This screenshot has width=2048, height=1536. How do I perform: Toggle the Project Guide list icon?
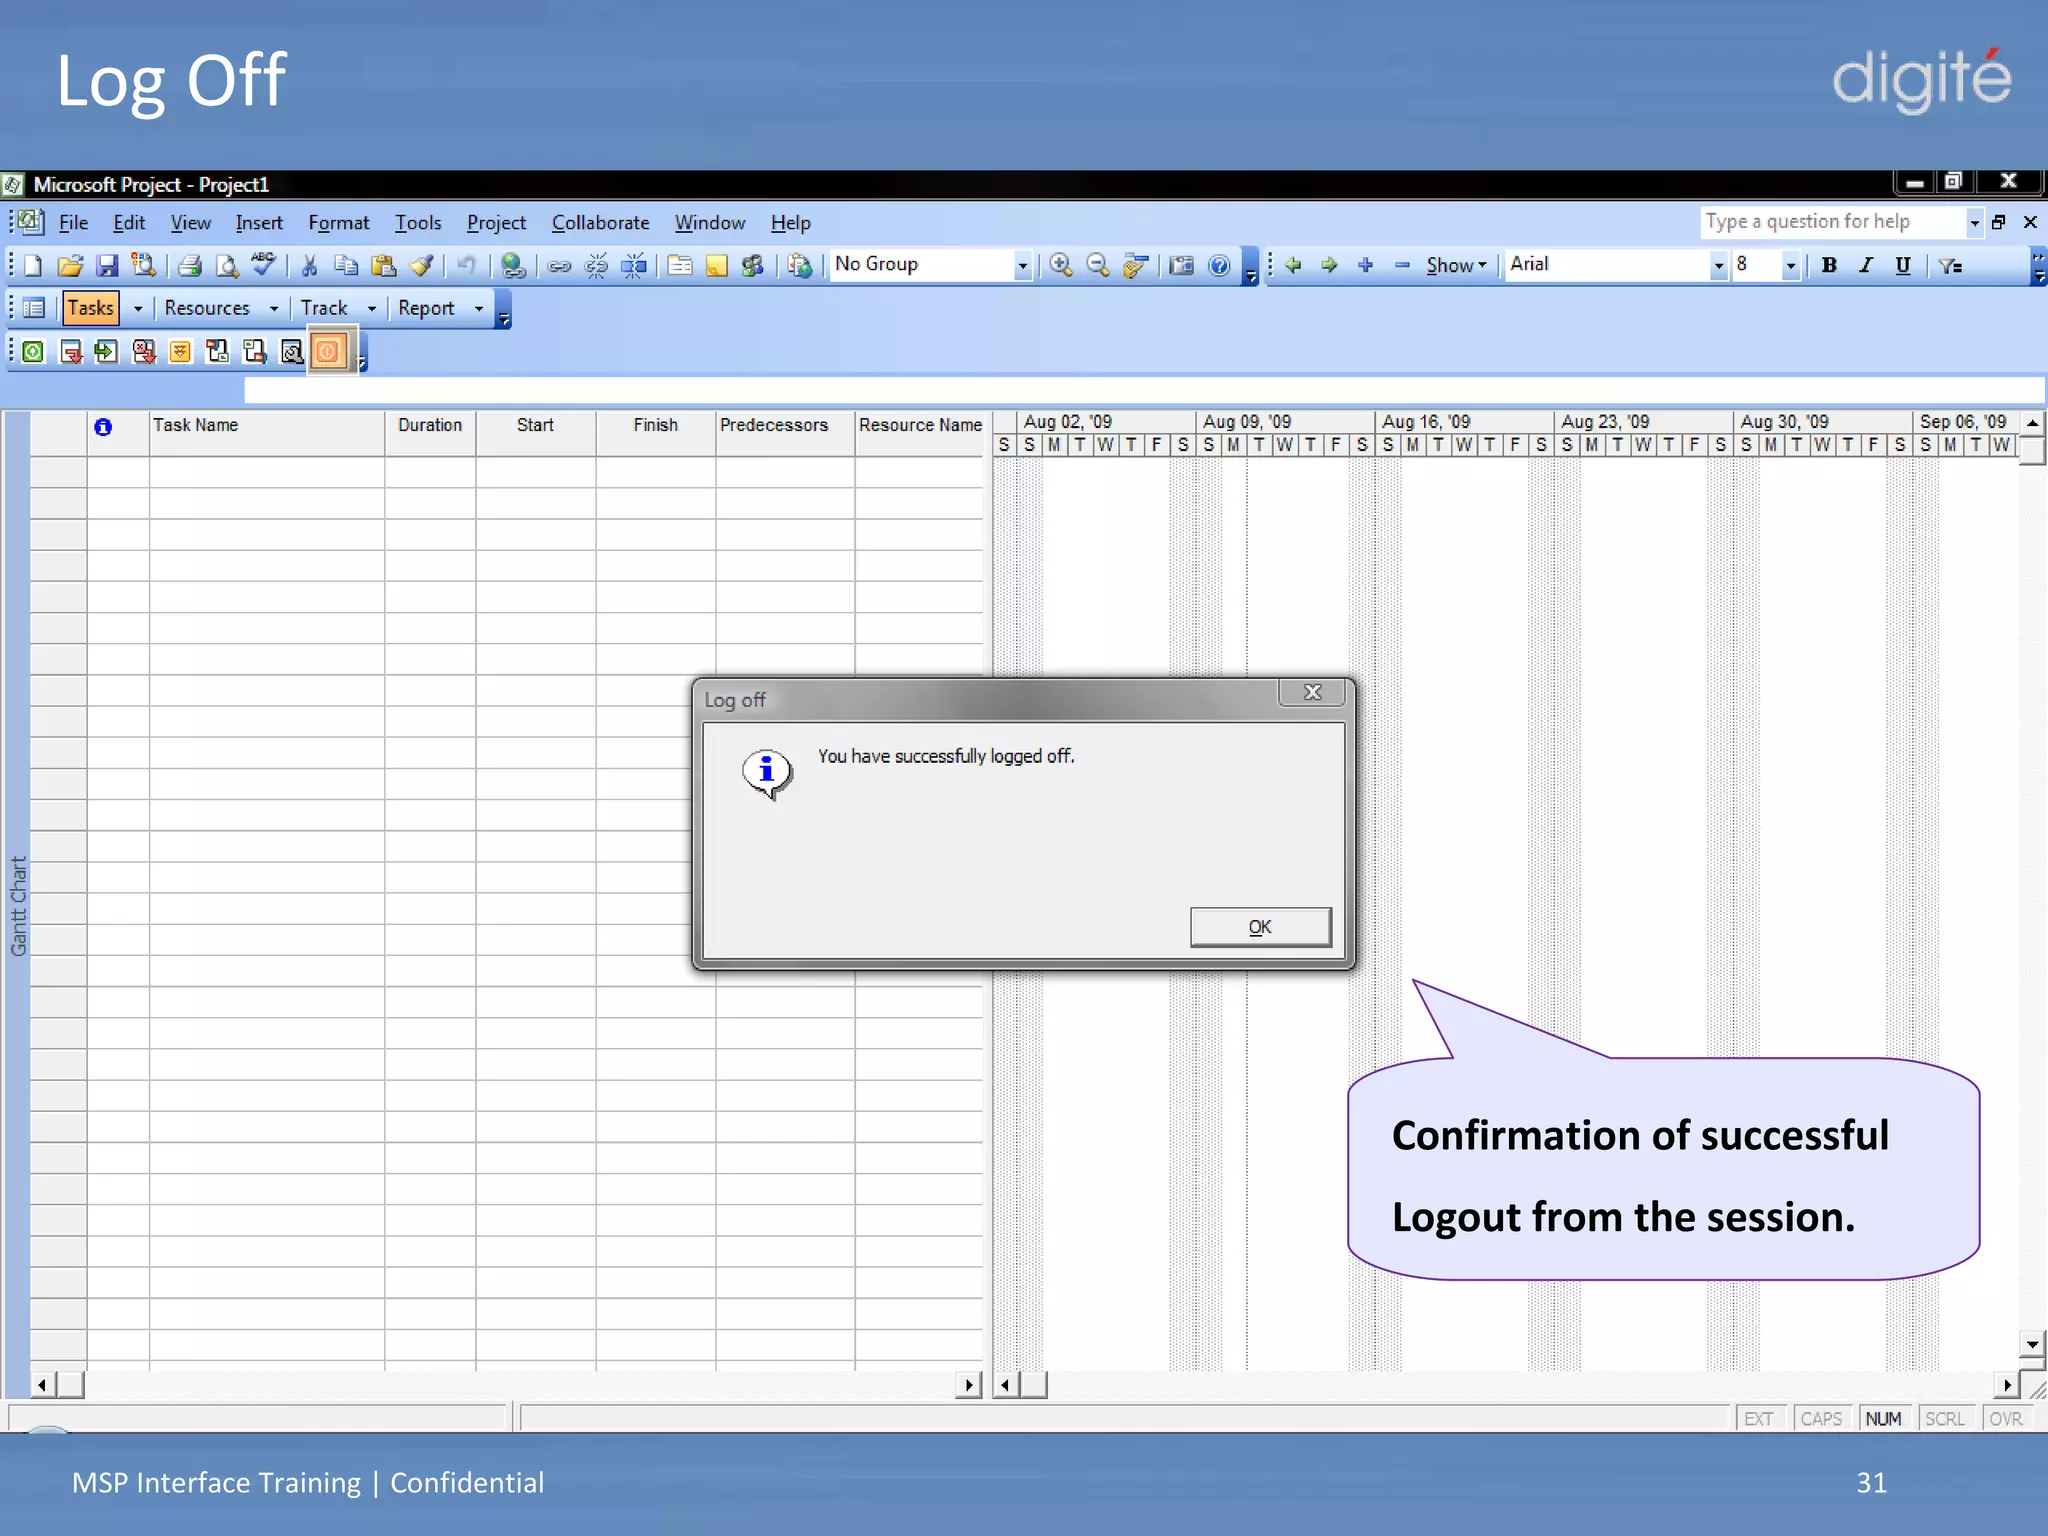34,308
